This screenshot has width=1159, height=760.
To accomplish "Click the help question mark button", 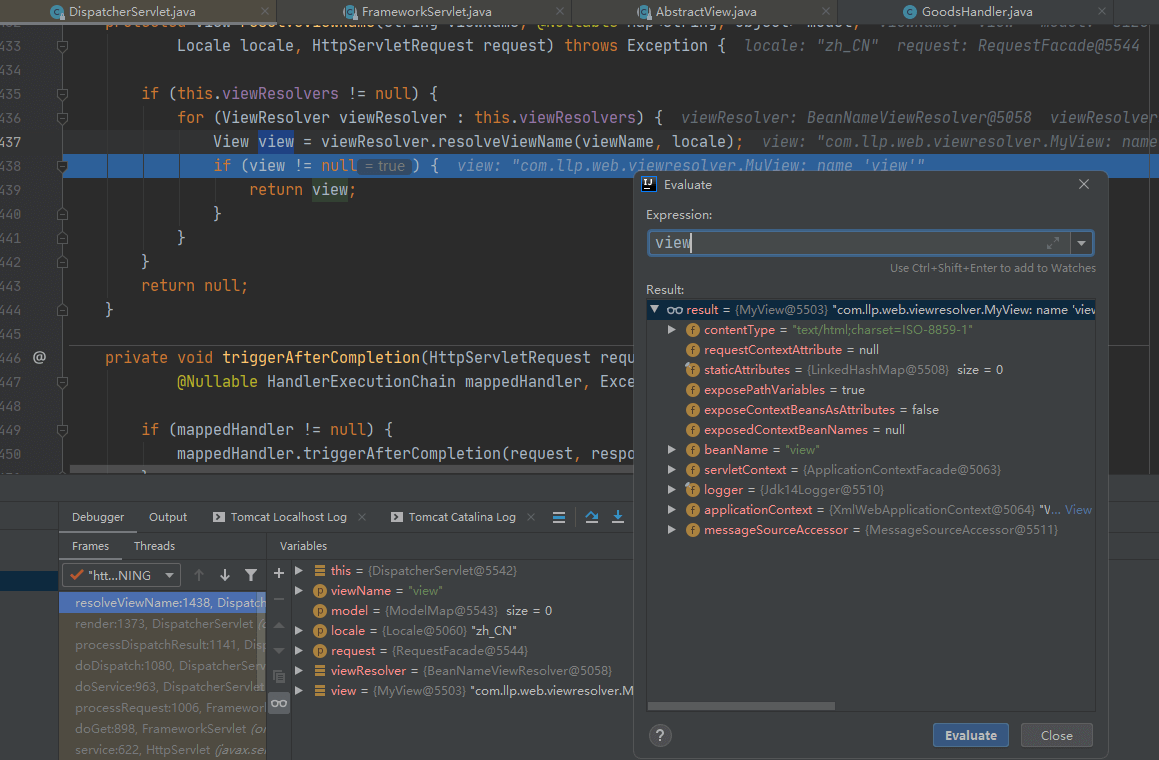I will (x=660, y=735).
